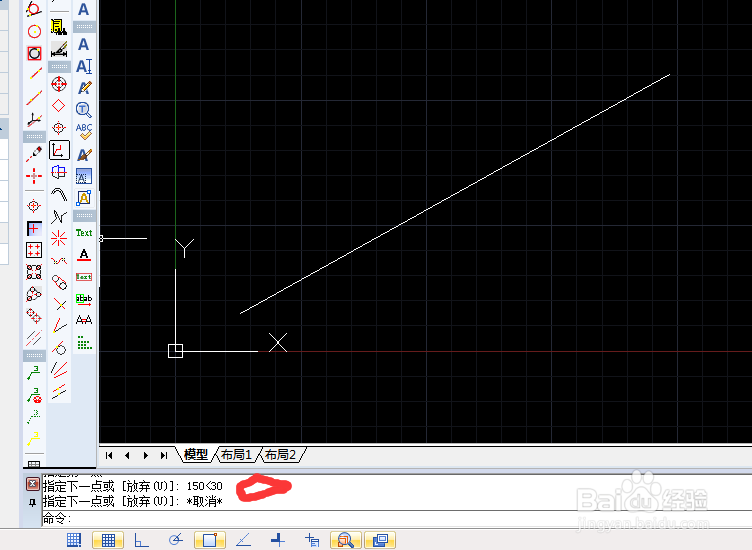Click the yellow list calculator icon

tap(59, 27)
